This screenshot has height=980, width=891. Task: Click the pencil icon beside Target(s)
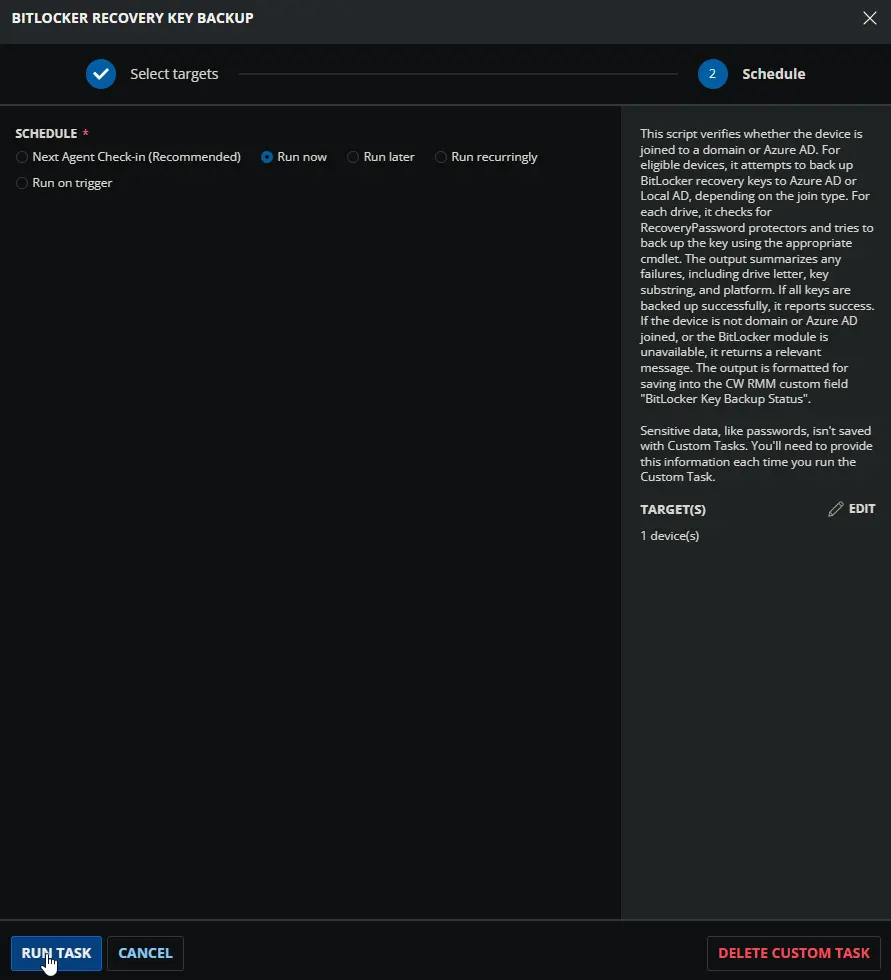(x=836, y=509)
